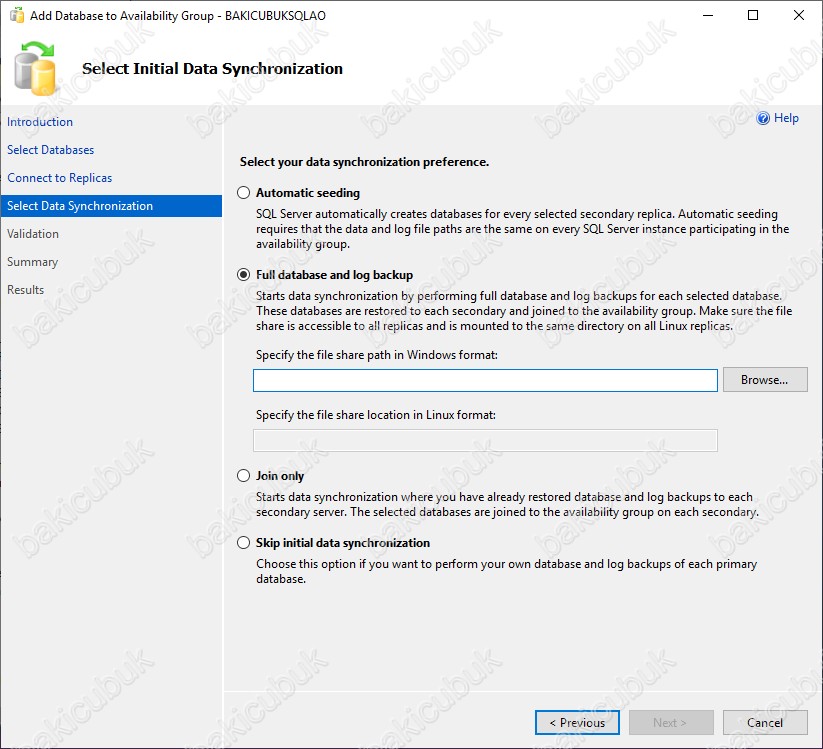
Task: Go to the Introduction wizard page
Action: (40, 122)
